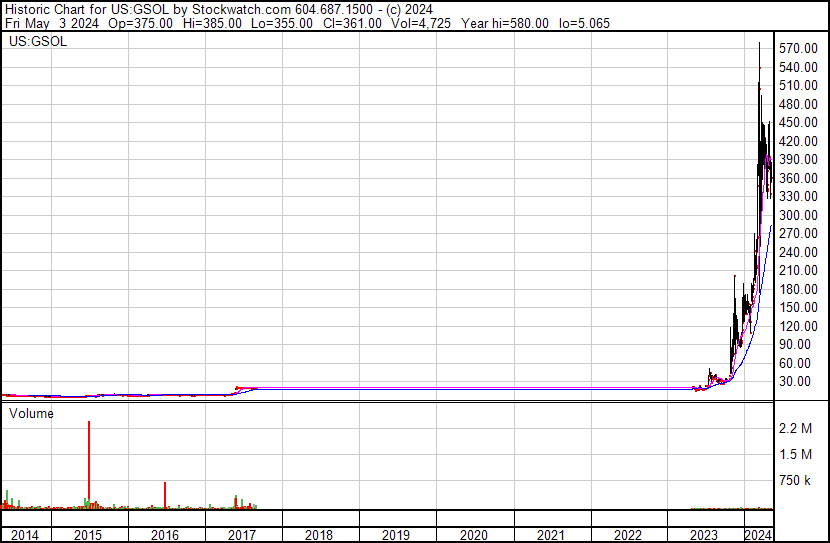The width and height of the screenshot is (830, 543).
Task: Click the Vol=4,725 volume value
Action: coord(421,23)
